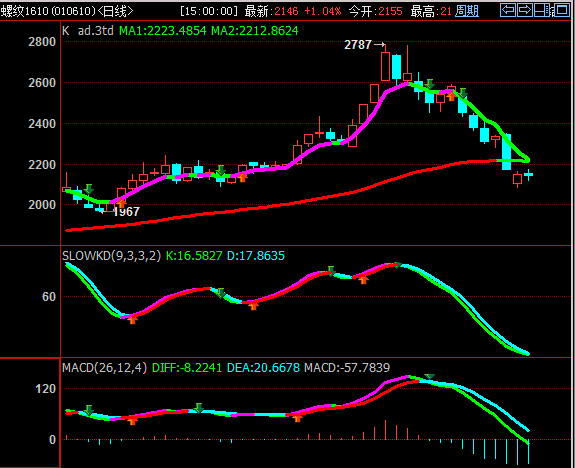Click the orange buy arrow beside the 1967 label

[x=121, y=203]
